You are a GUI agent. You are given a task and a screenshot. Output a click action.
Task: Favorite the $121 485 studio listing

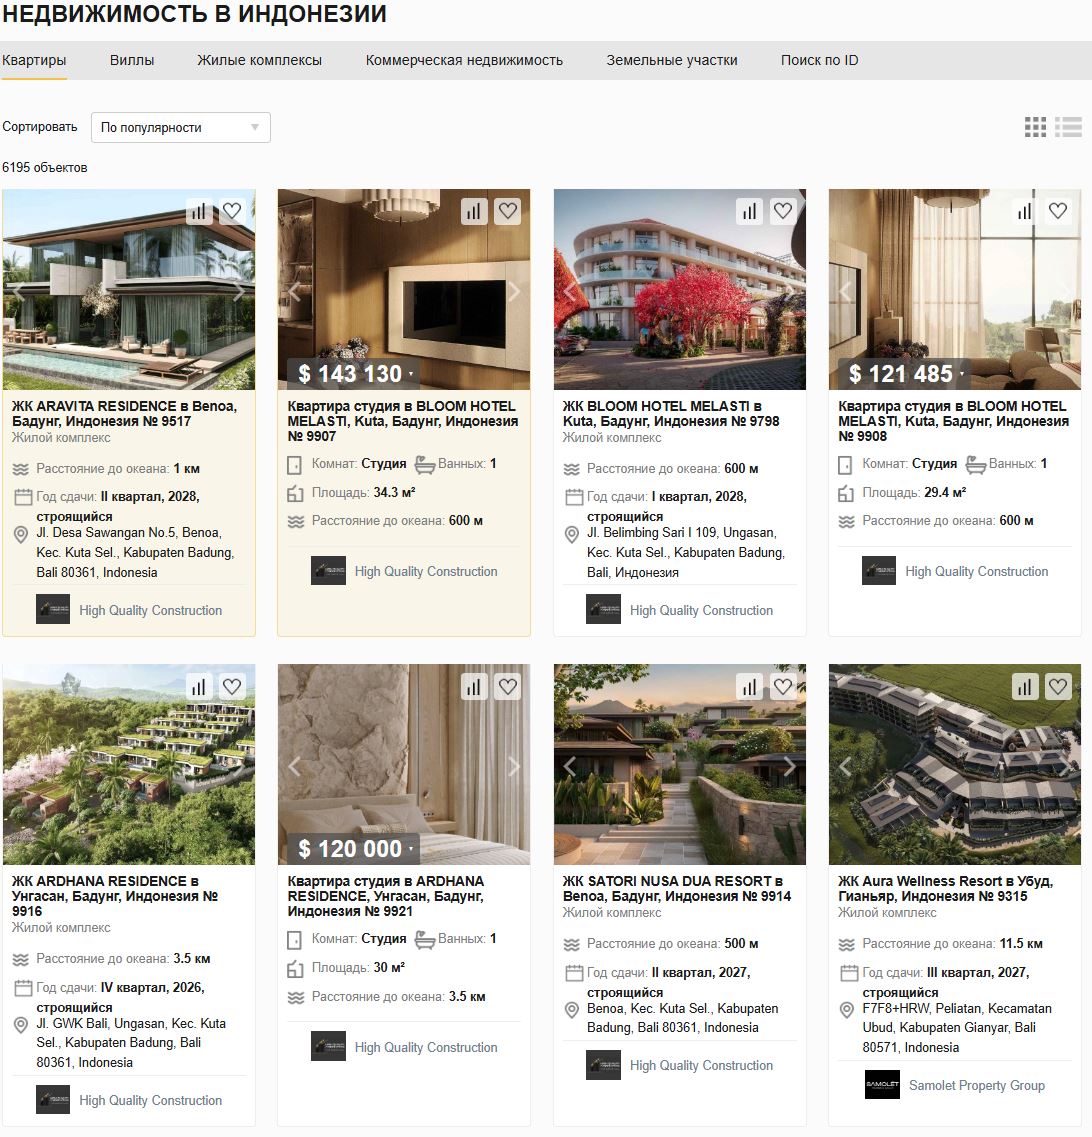pyautogui.click(x=1058, y=211)
